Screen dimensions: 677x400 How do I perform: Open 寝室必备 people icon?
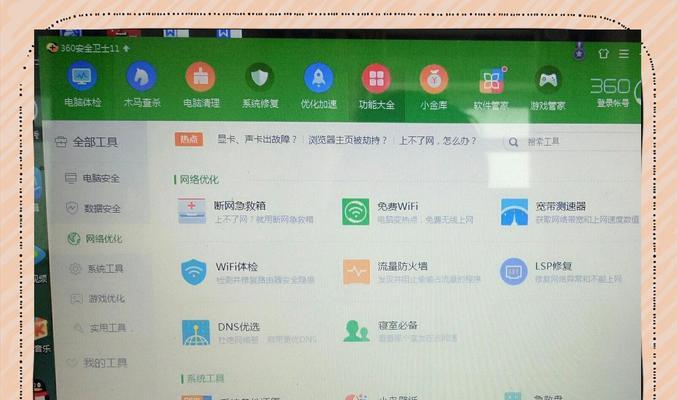pos(357,331)
